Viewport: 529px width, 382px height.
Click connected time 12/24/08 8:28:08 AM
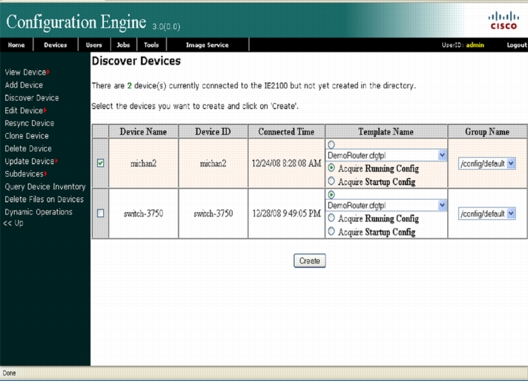tap(286, 164)
